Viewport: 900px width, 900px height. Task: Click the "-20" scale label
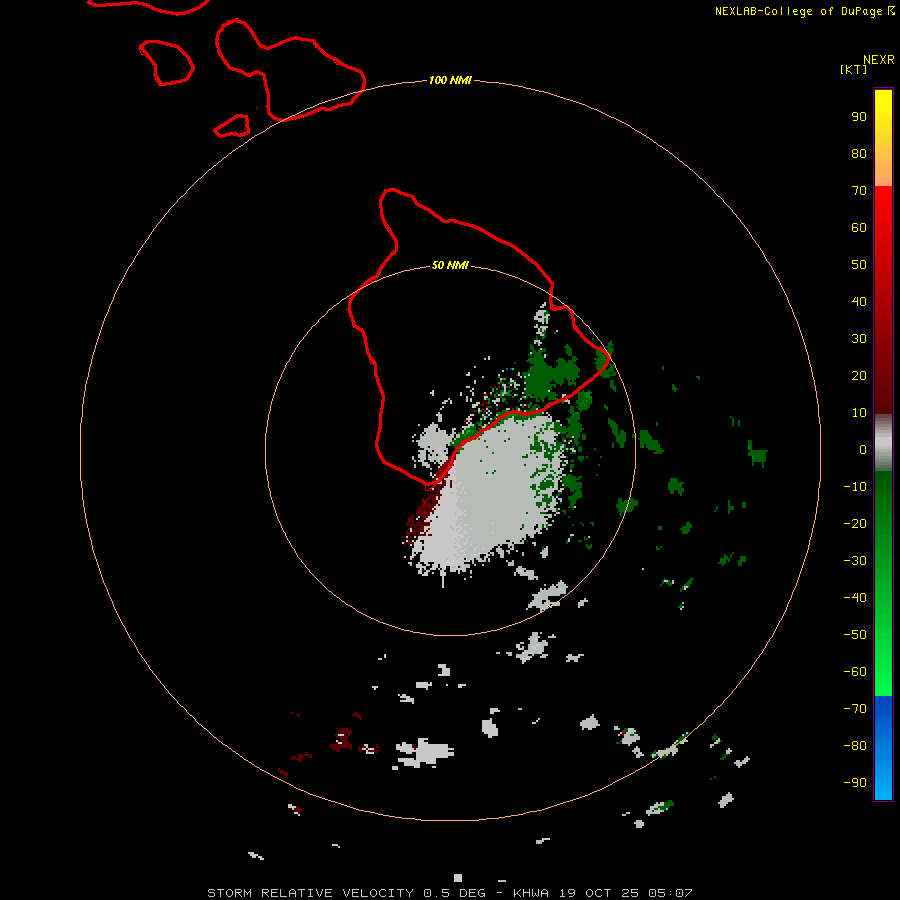[x=855, y=523]
